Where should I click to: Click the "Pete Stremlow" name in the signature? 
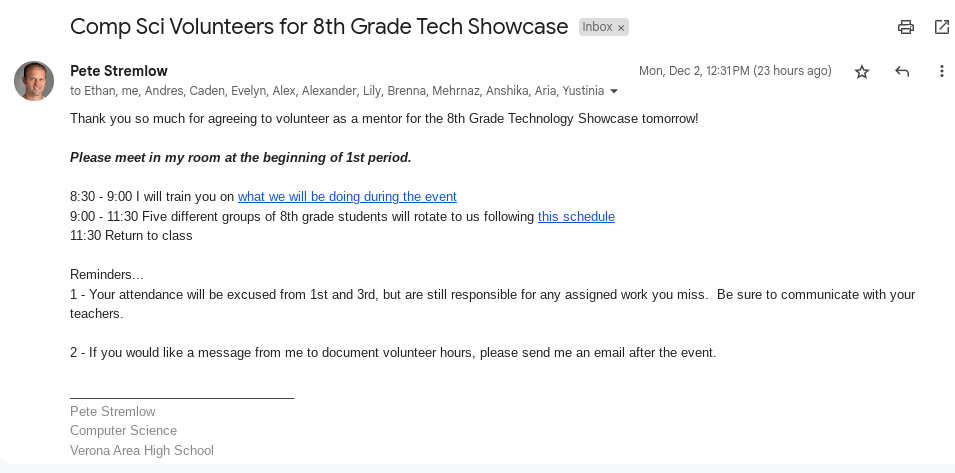[113, 411]
